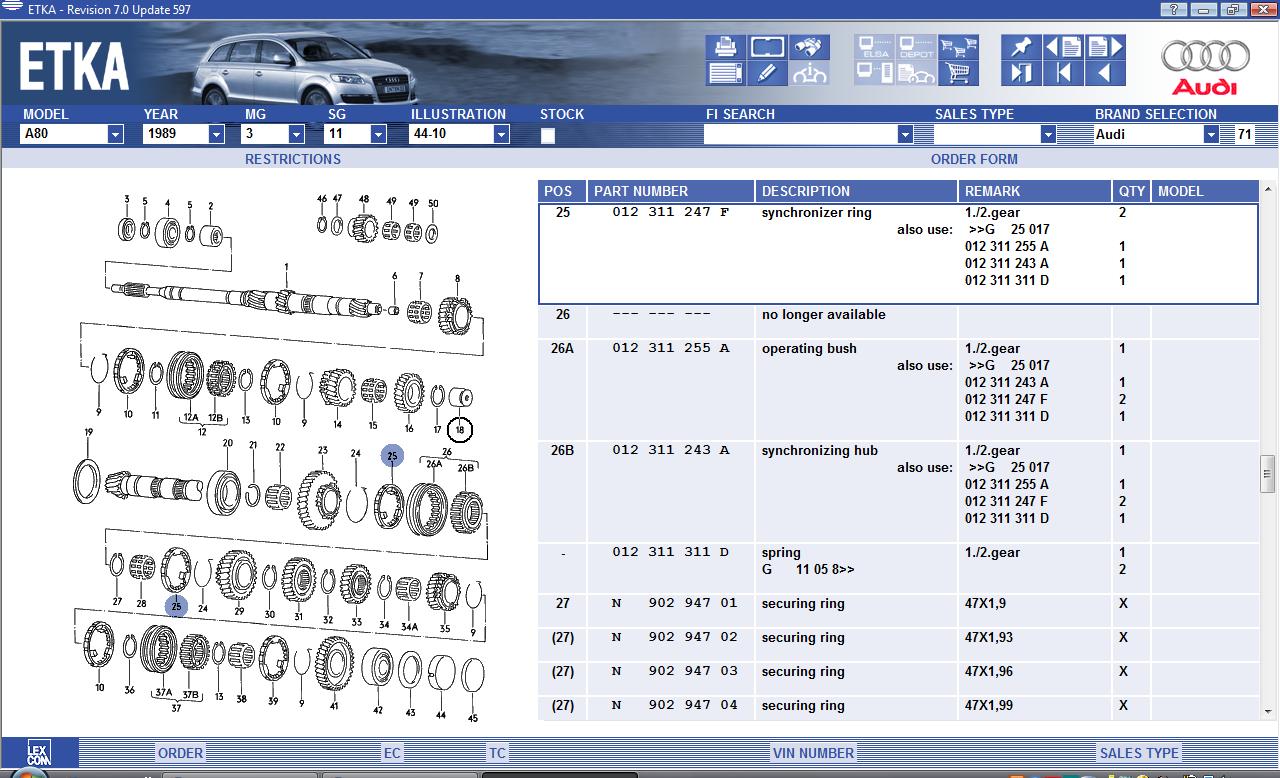Click the pencil edit icon
The image size is (1280, 778).
(767, 73)
